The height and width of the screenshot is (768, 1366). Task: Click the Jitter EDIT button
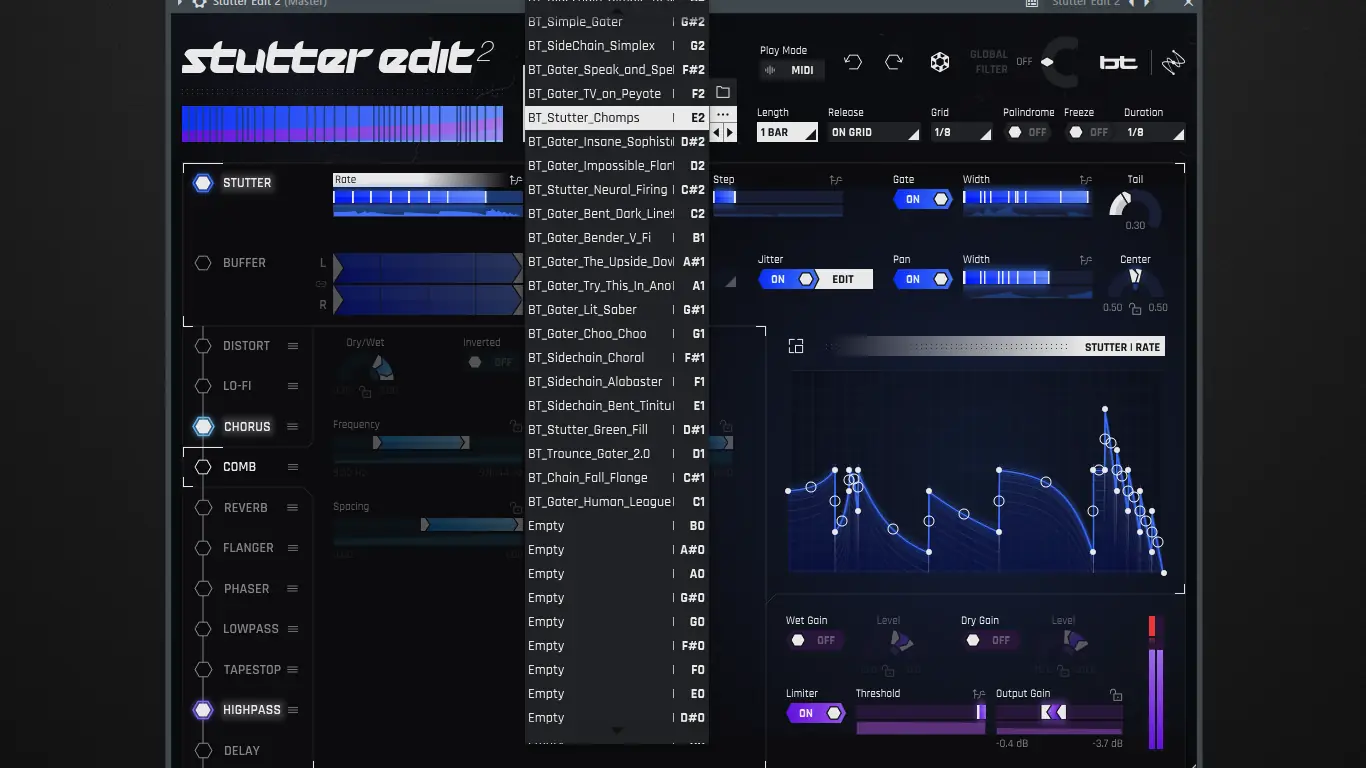844,279
